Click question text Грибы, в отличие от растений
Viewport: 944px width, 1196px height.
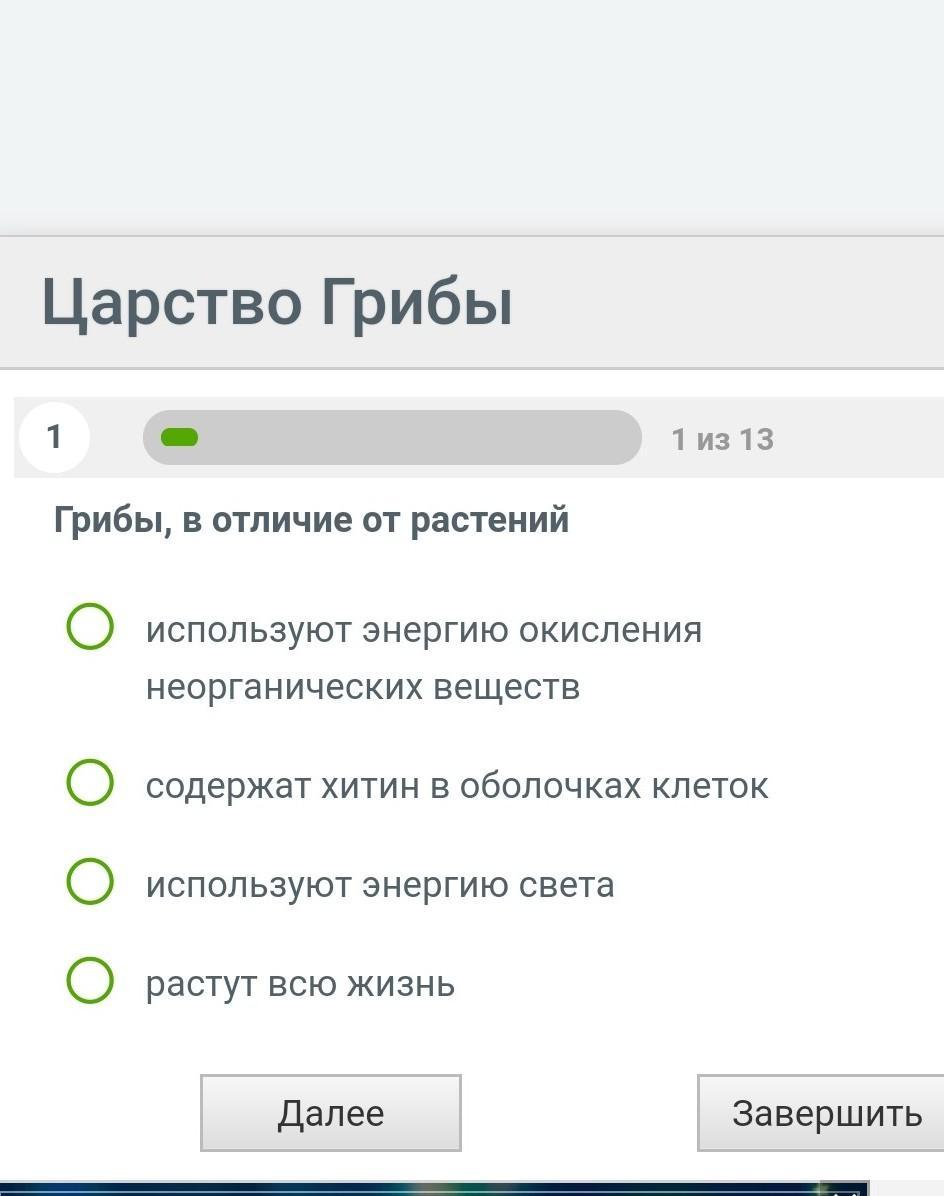coord(311,520)
